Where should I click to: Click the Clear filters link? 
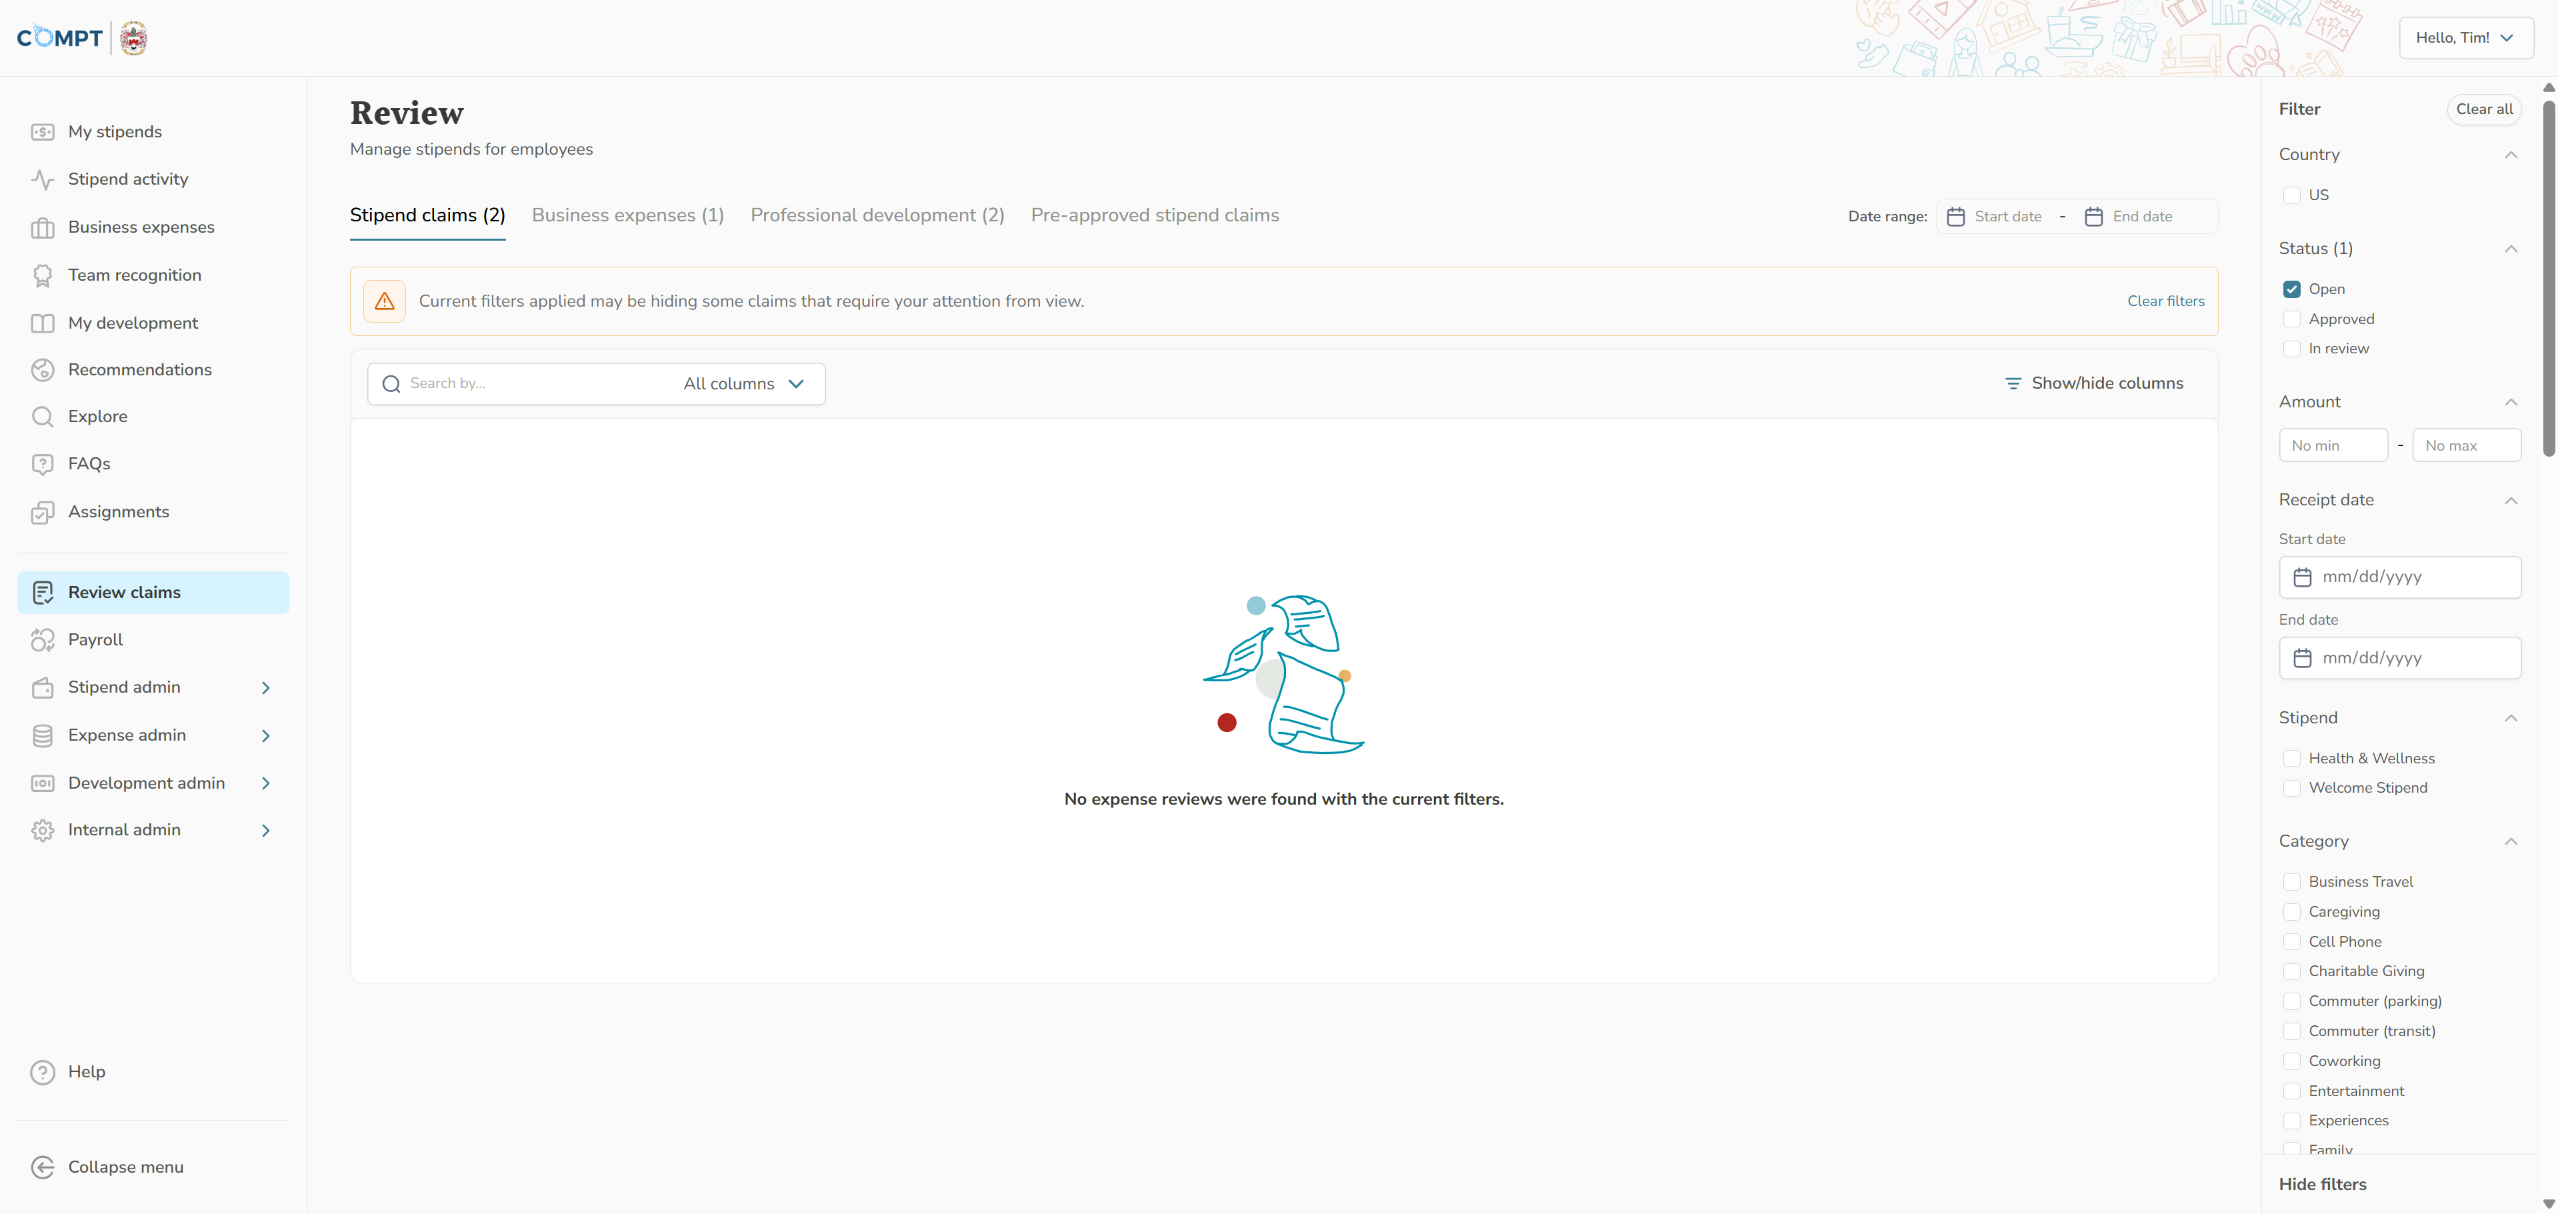pyautogui.click(x=2165, y=301)
